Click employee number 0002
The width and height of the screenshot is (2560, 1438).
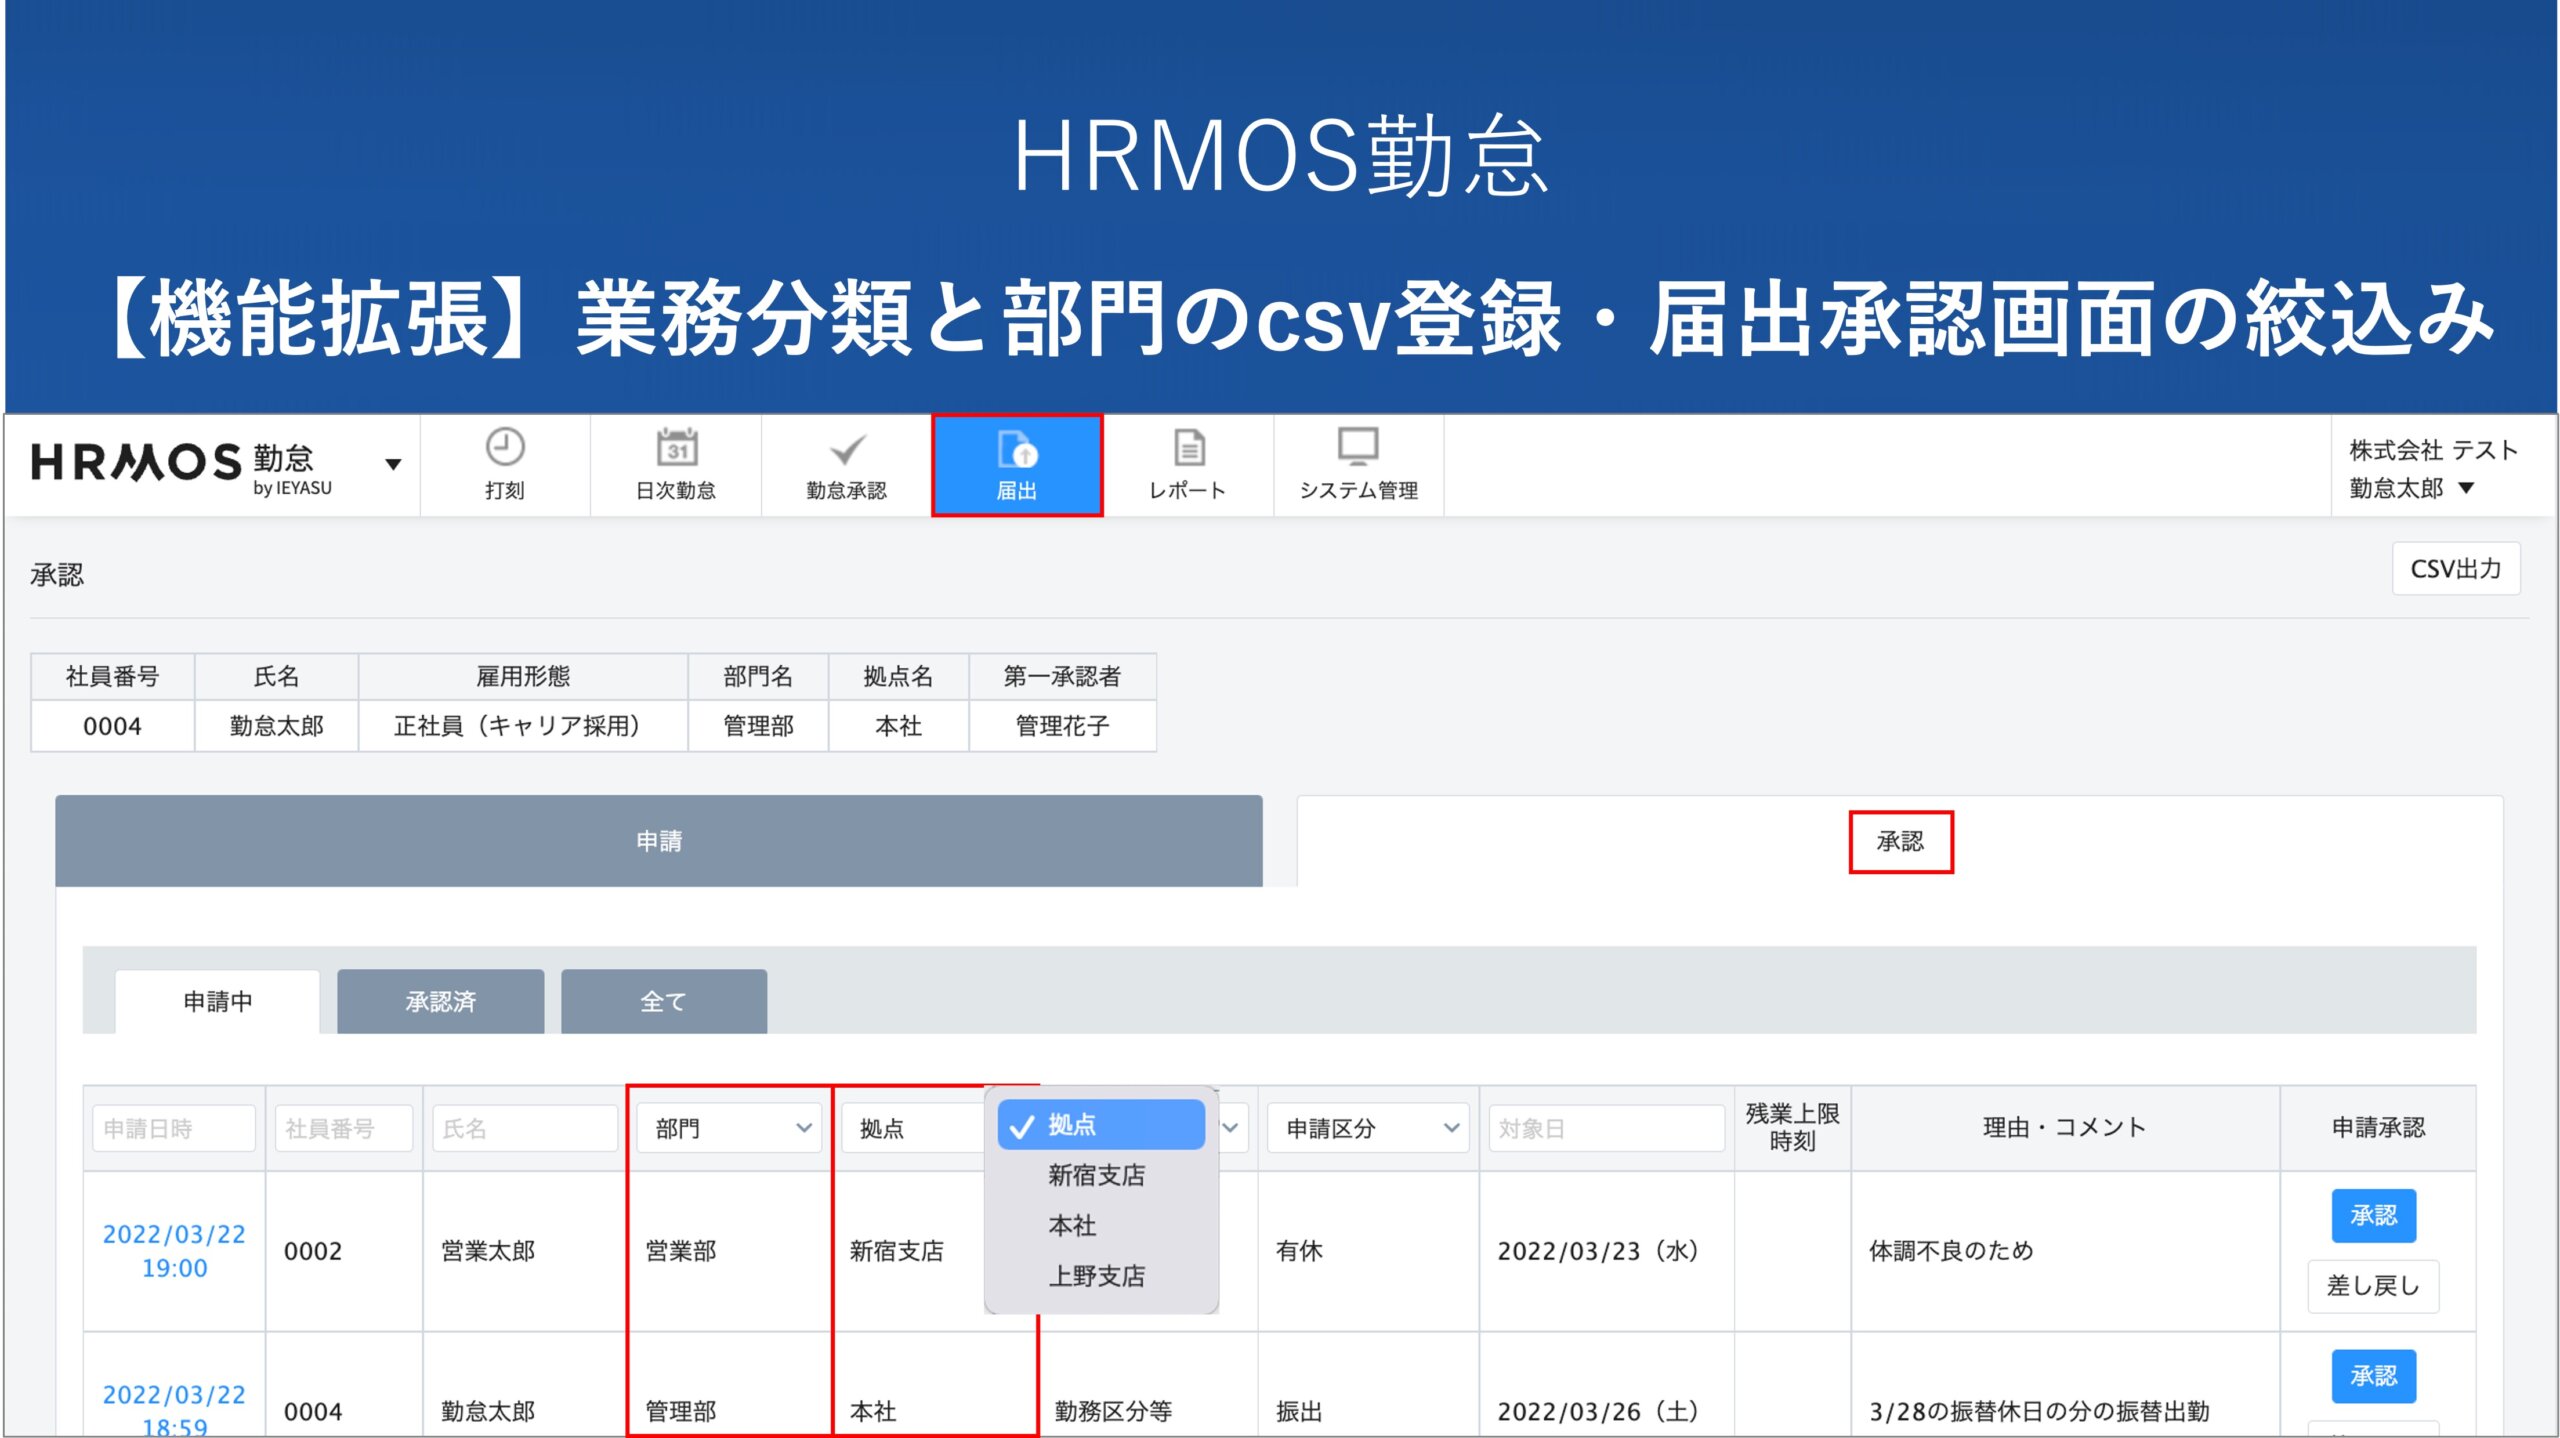click(x=312, y=1250)
